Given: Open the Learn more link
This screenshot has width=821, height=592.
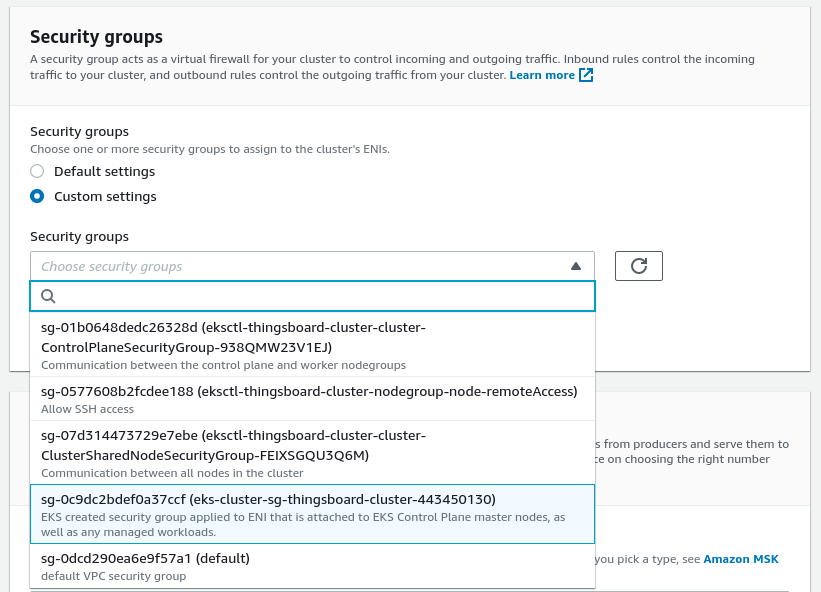Looking at the screenshot, I should tap(541, 75).
